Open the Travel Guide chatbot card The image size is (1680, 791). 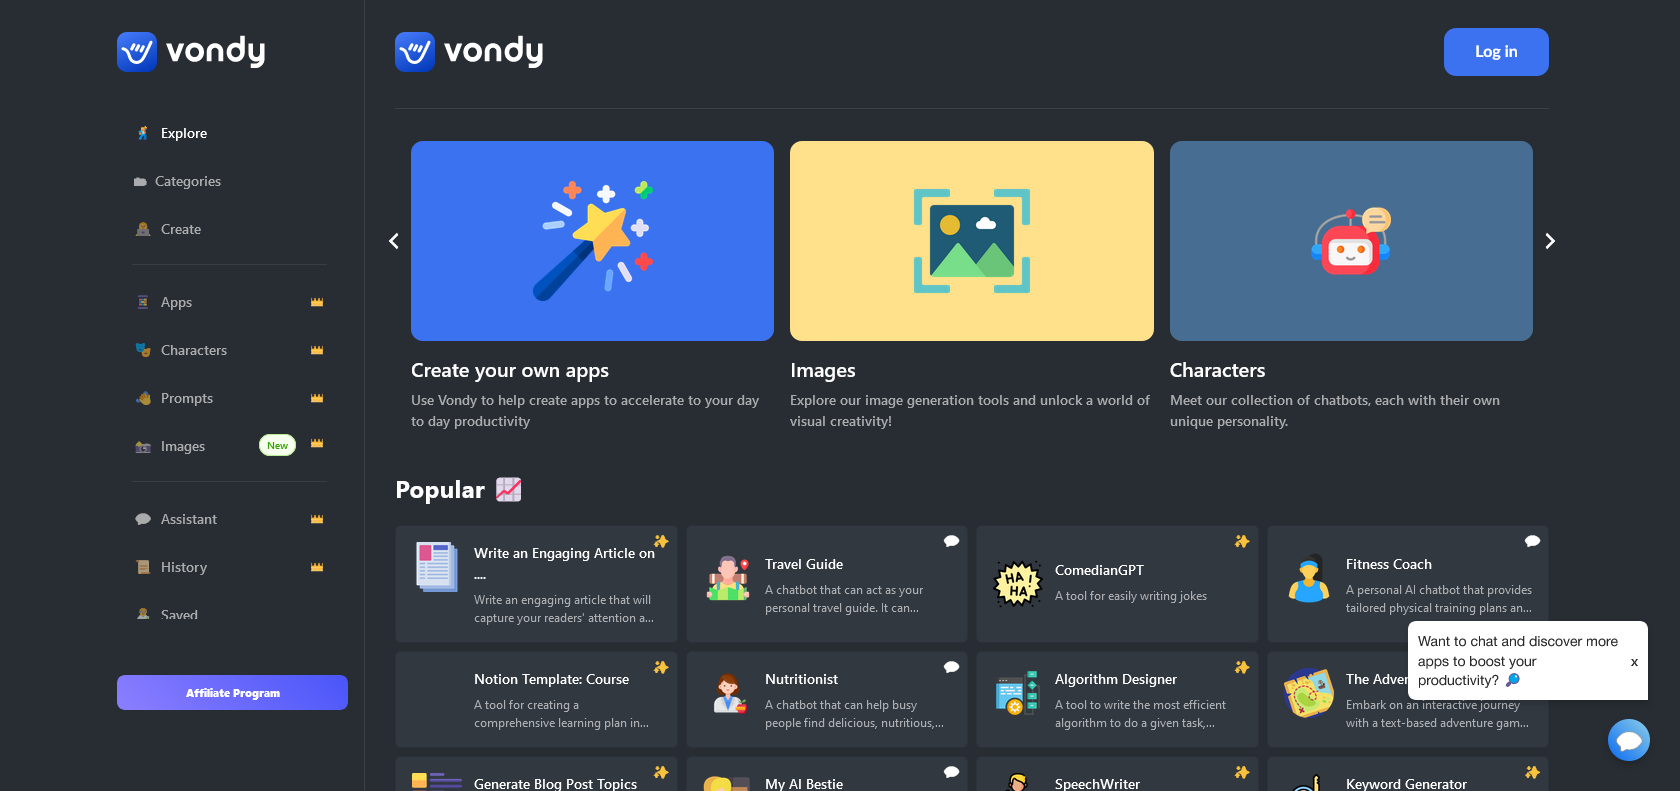point(827,584)
